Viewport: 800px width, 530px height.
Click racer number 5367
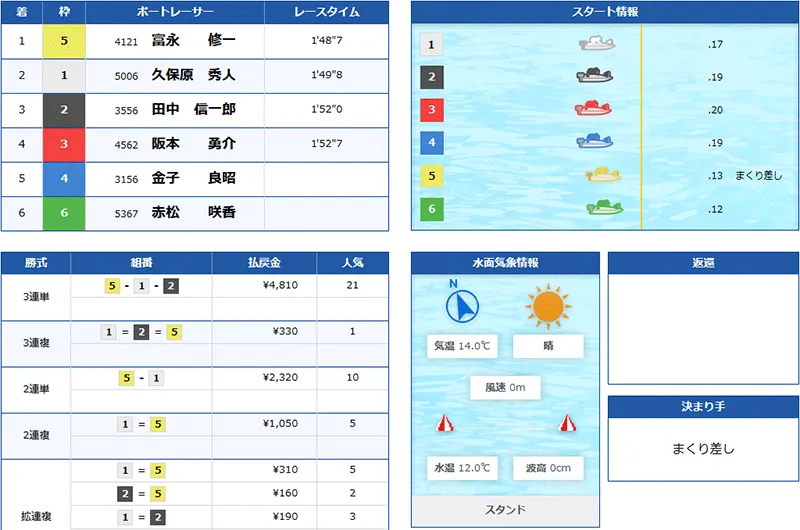point(126,214)
